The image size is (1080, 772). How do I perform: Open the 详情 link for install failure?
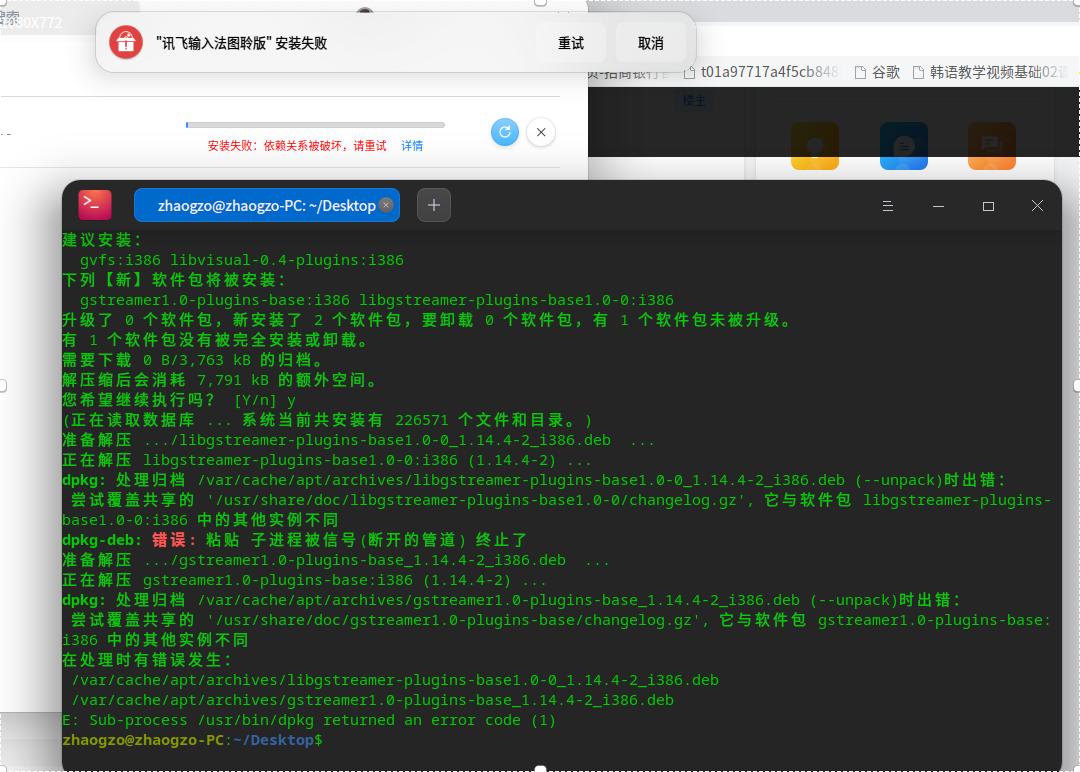coord(412,145)
